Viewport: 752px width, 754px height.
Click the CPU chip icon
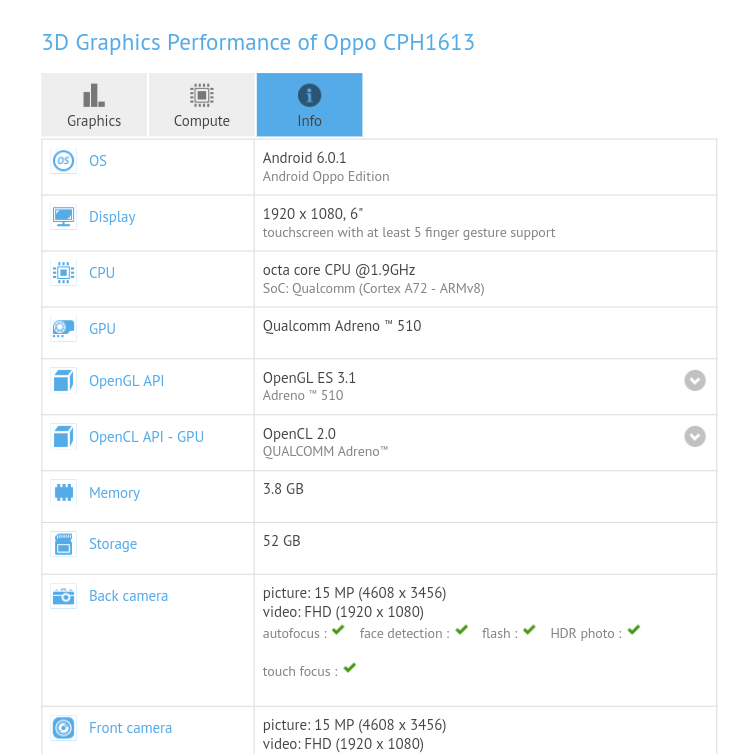(x=63, y=273)
